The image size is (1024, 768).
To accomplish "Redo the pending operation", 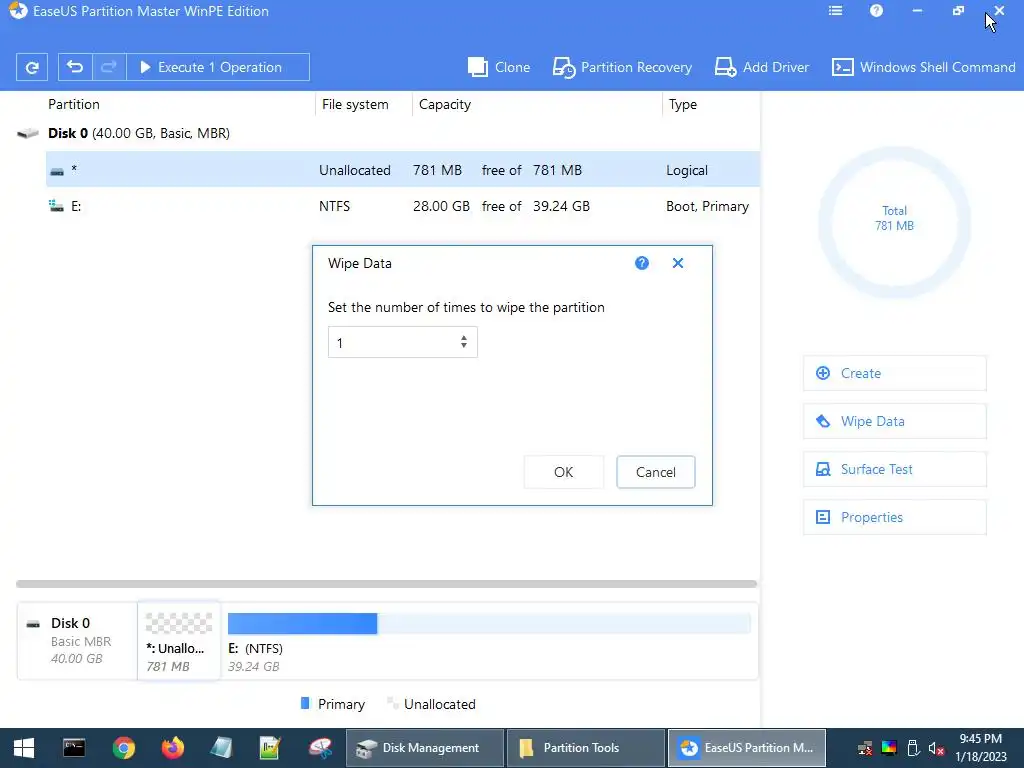I will point(109,67).
